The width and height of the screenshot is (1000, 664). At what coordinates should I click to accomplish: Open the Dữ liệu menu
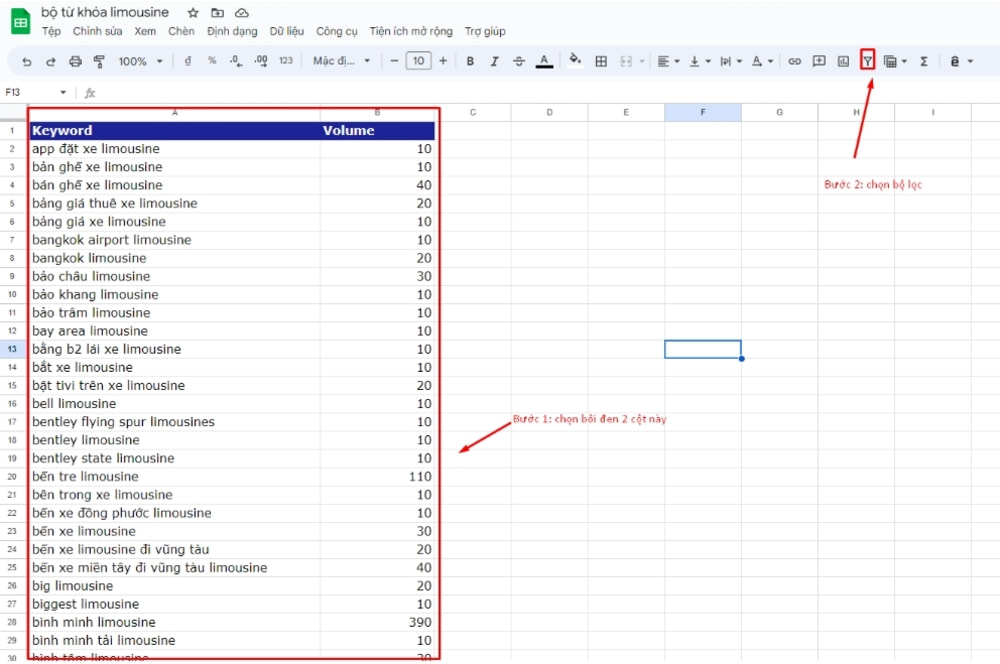click(x=286, y=31)
